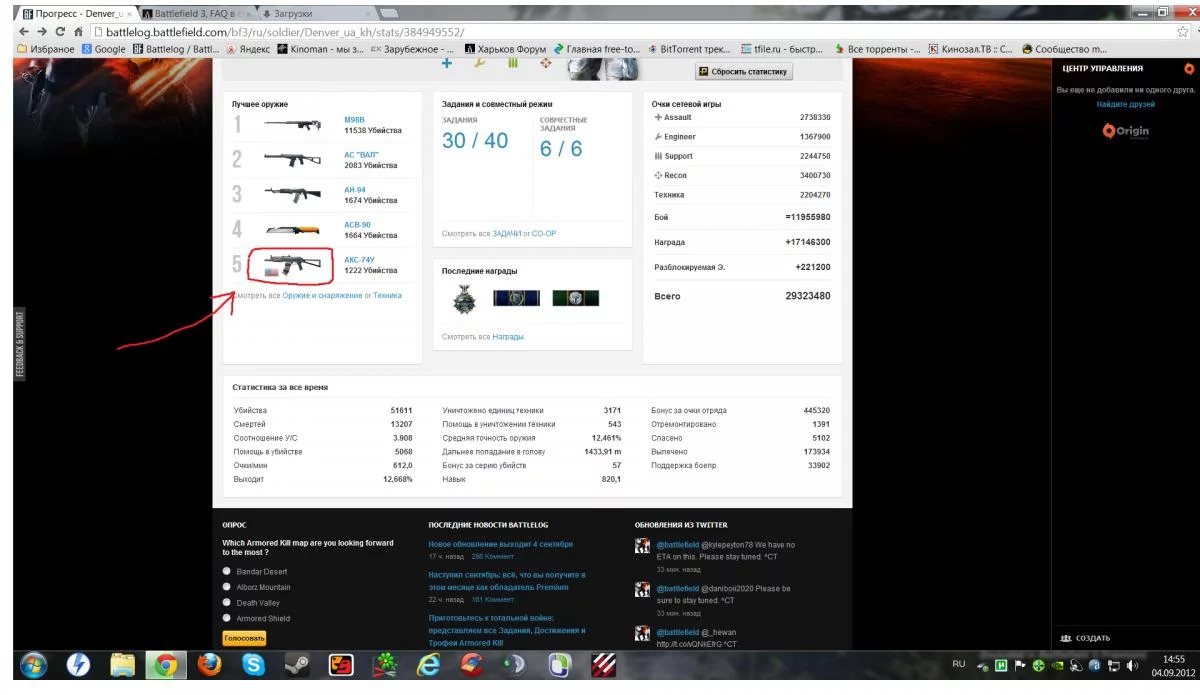Open Оружие и снаряжение link
This screenshot has height=695, width=1200.
coord(322,296)
